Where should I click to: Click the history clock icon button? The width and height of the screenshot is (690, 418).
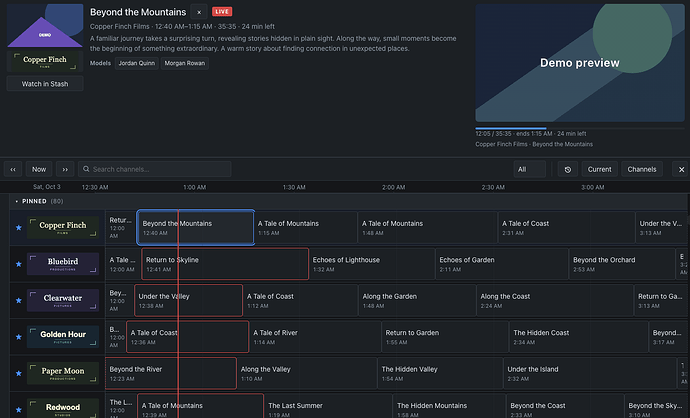[568, 169]
